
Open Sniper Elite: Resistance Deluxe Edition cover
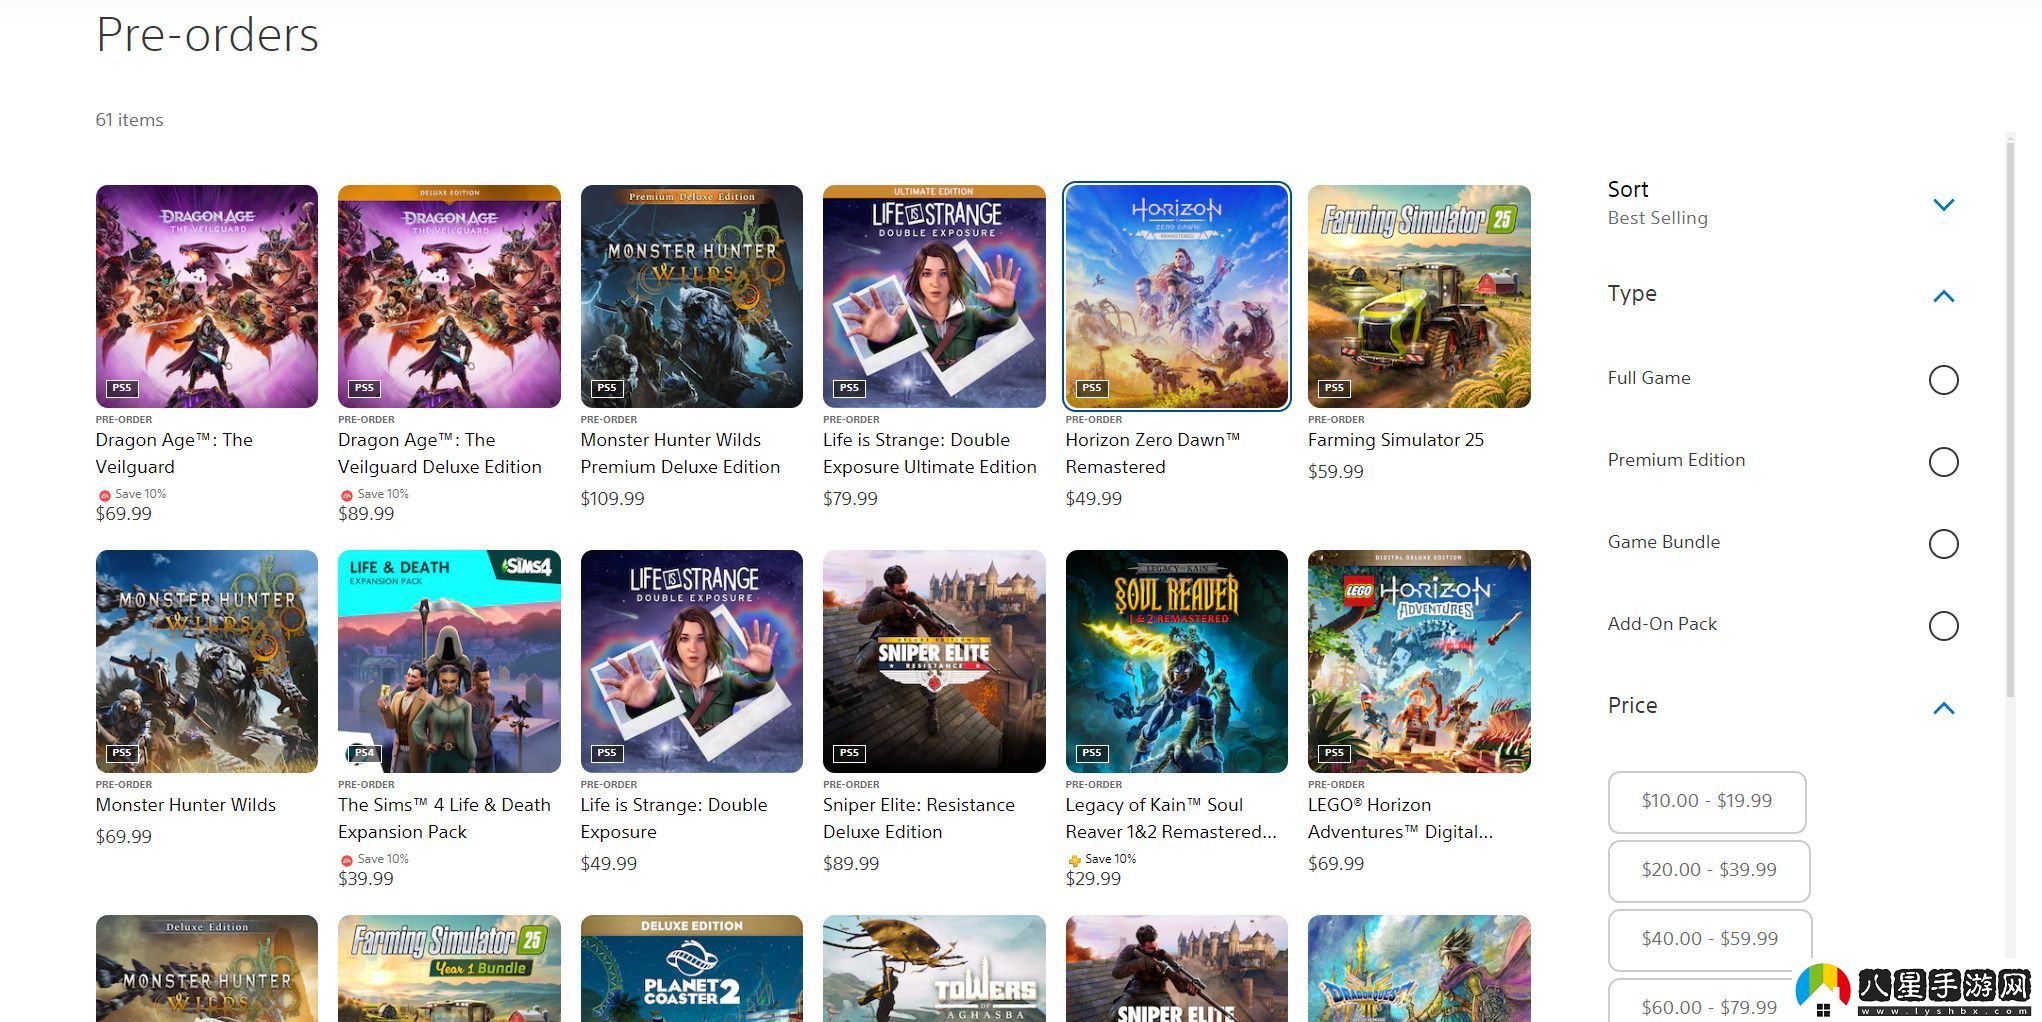(933, 661)
